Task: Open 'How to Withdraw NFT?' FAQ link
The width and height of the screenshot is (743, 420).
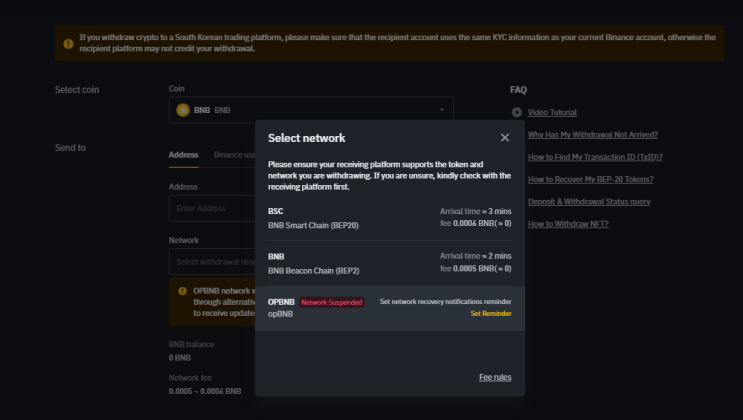Action: (568, 223)
